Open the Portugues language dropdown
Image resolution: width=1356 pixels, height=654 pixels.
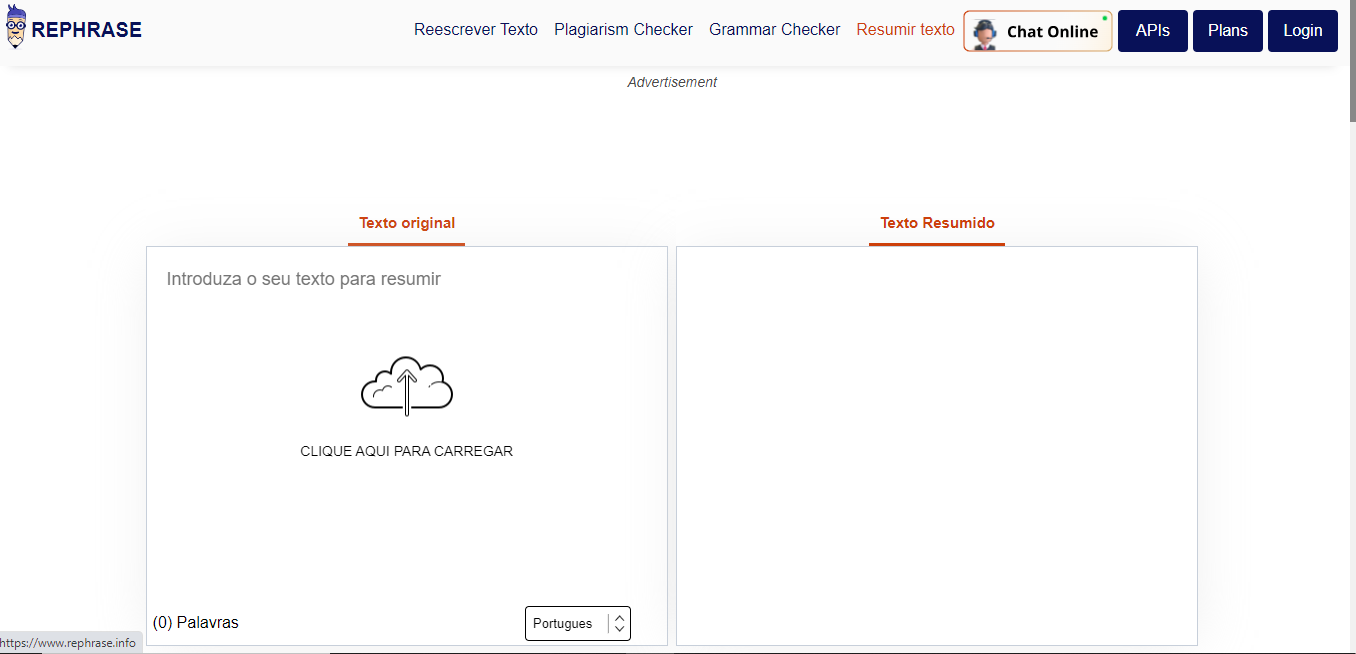[566, 623]
